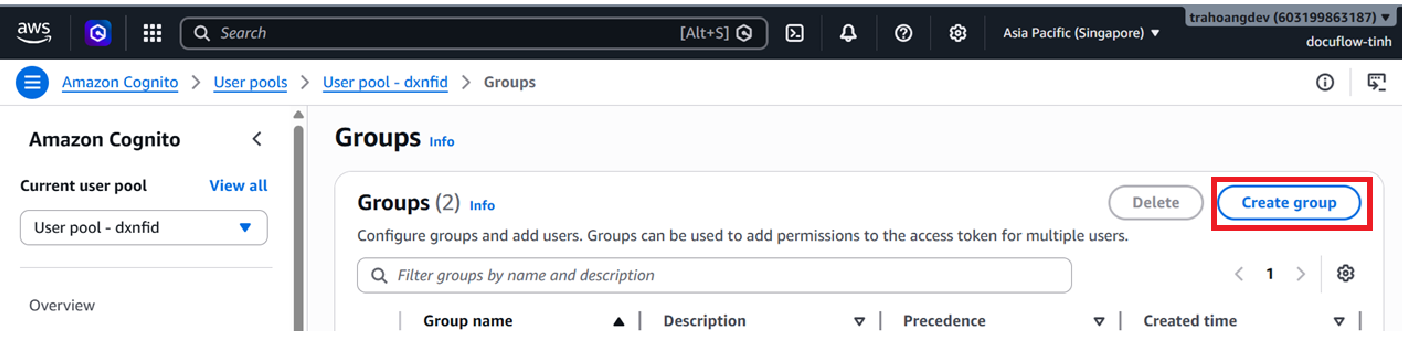
Task: Open Info link beside Groups page heading
Action: [x=442, y=141]
